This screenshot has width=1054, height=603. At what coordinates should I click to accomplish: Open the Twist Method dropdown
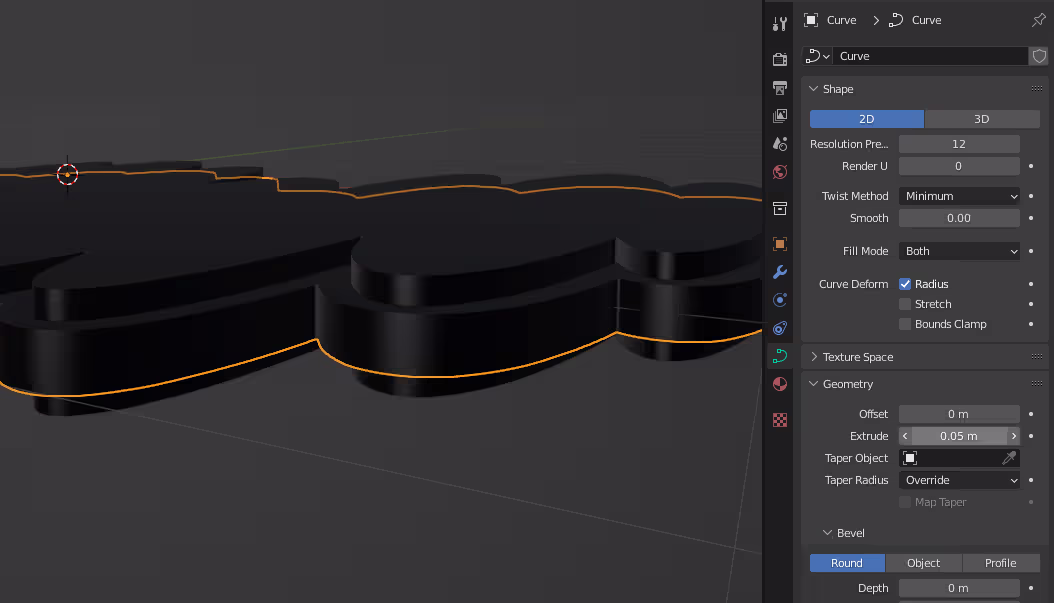(x=959, y=196)
